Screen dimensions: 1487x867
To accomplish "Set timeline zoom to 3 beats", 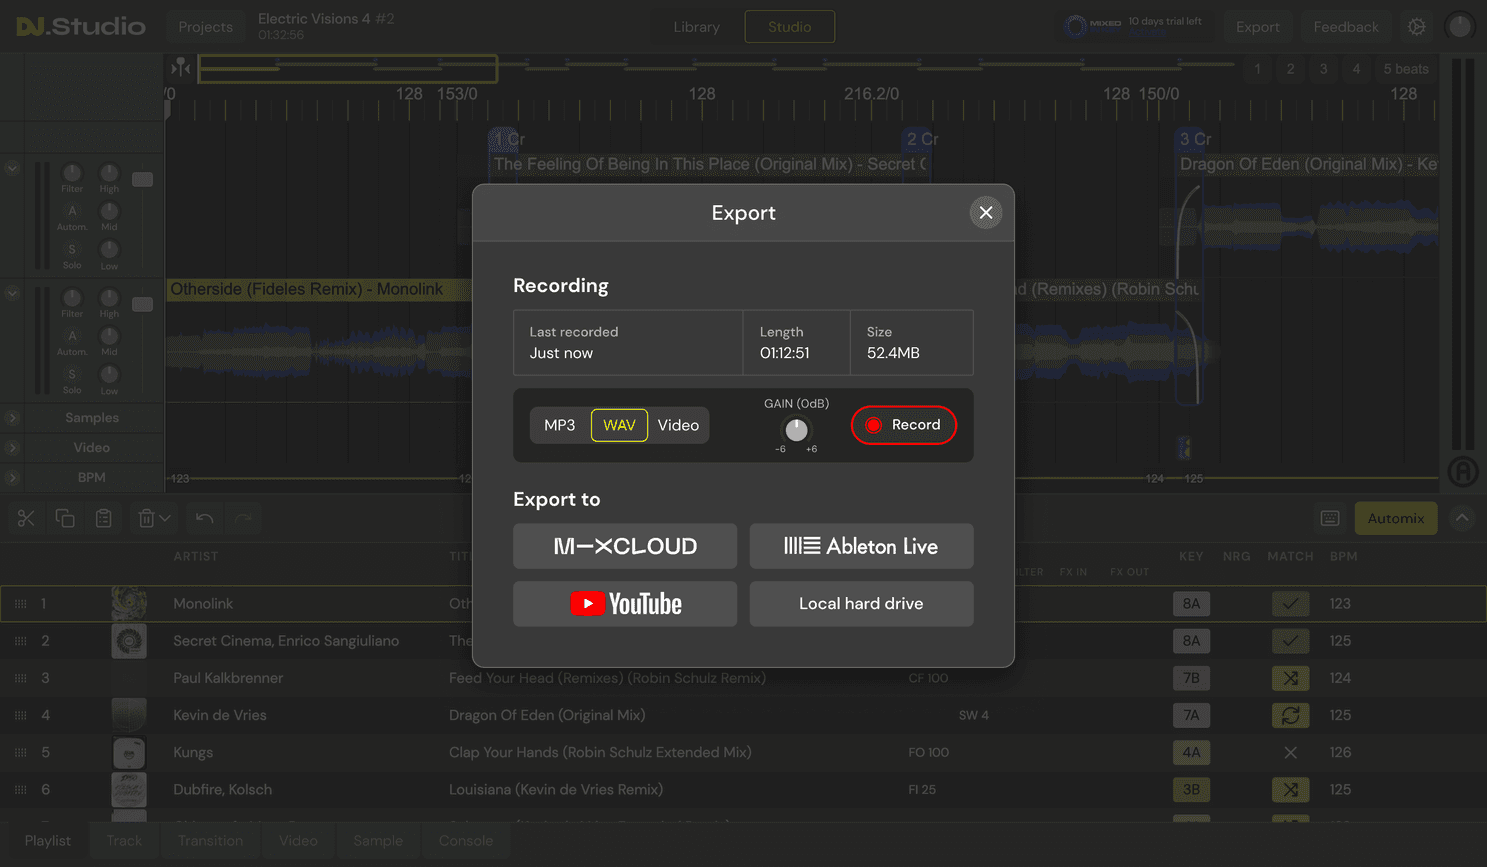I will (1323, 69).
